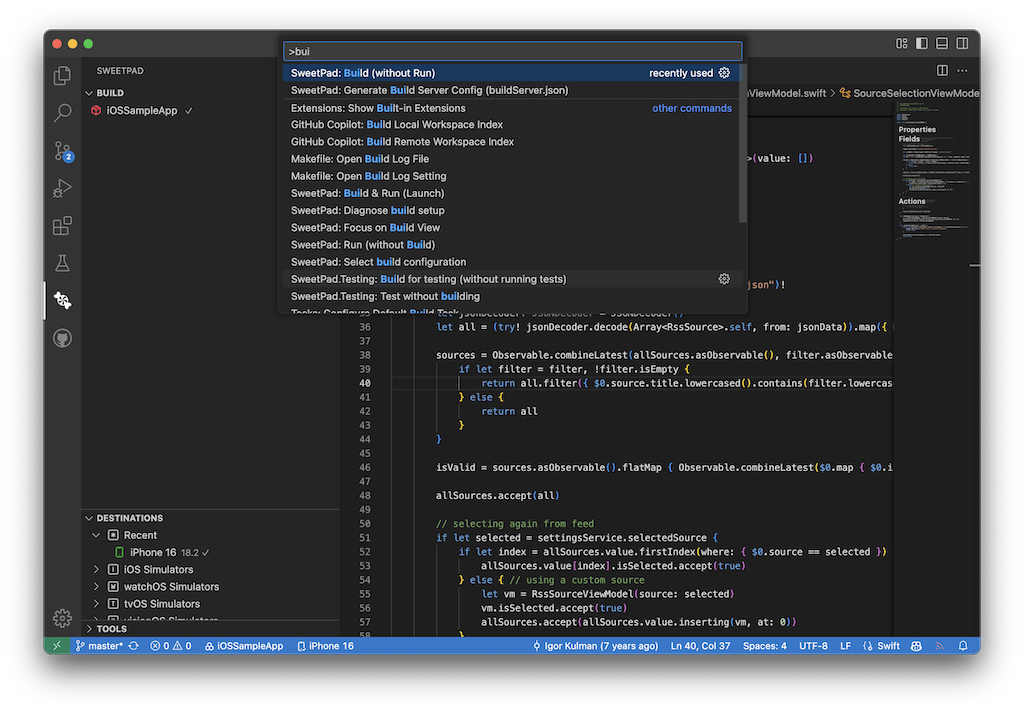Click the Copilot icon in the status bar
1024x712 pixels.
point(915,645)
